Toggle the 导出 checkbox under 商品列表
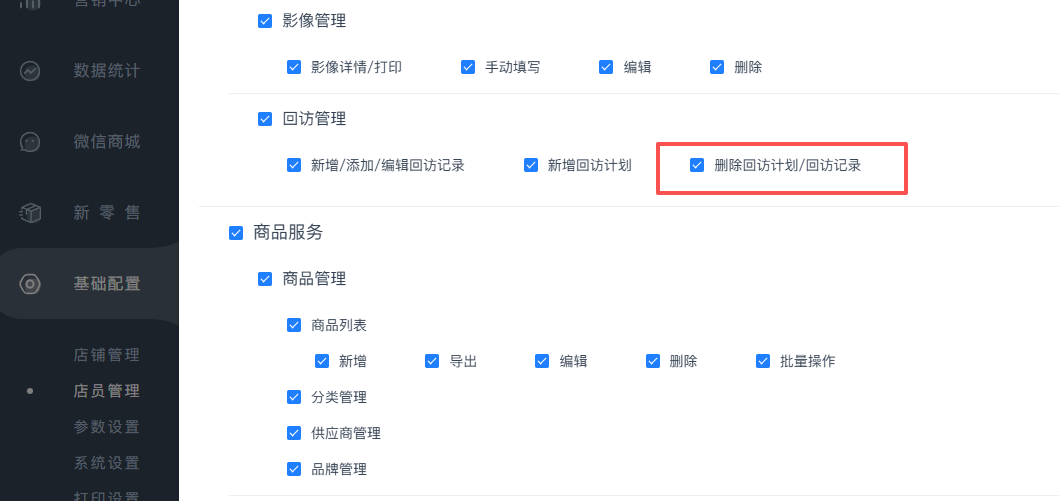1059x501 pixels. coord(432,361)
